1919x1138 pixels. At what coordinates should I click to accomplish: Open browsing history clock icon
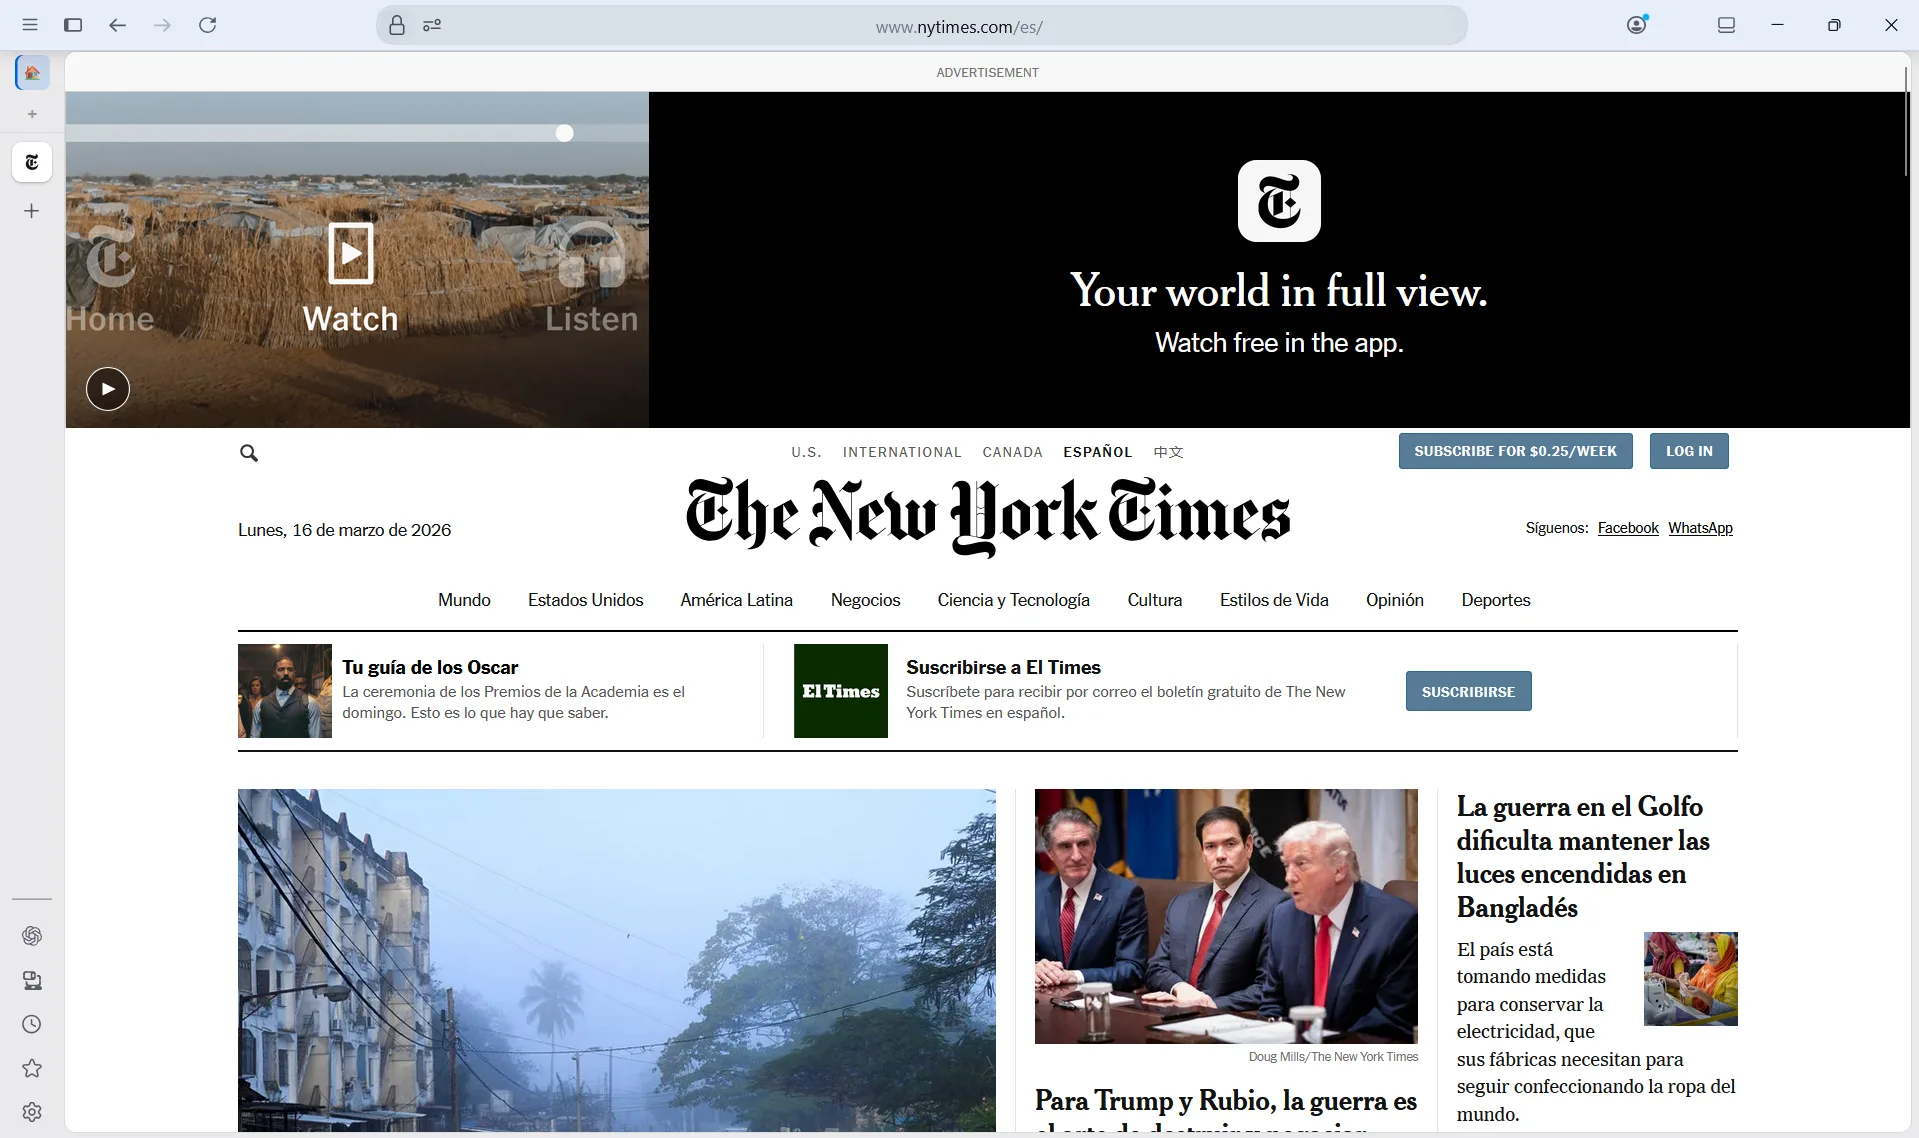pyautogui.click(x=32, y=1024)
